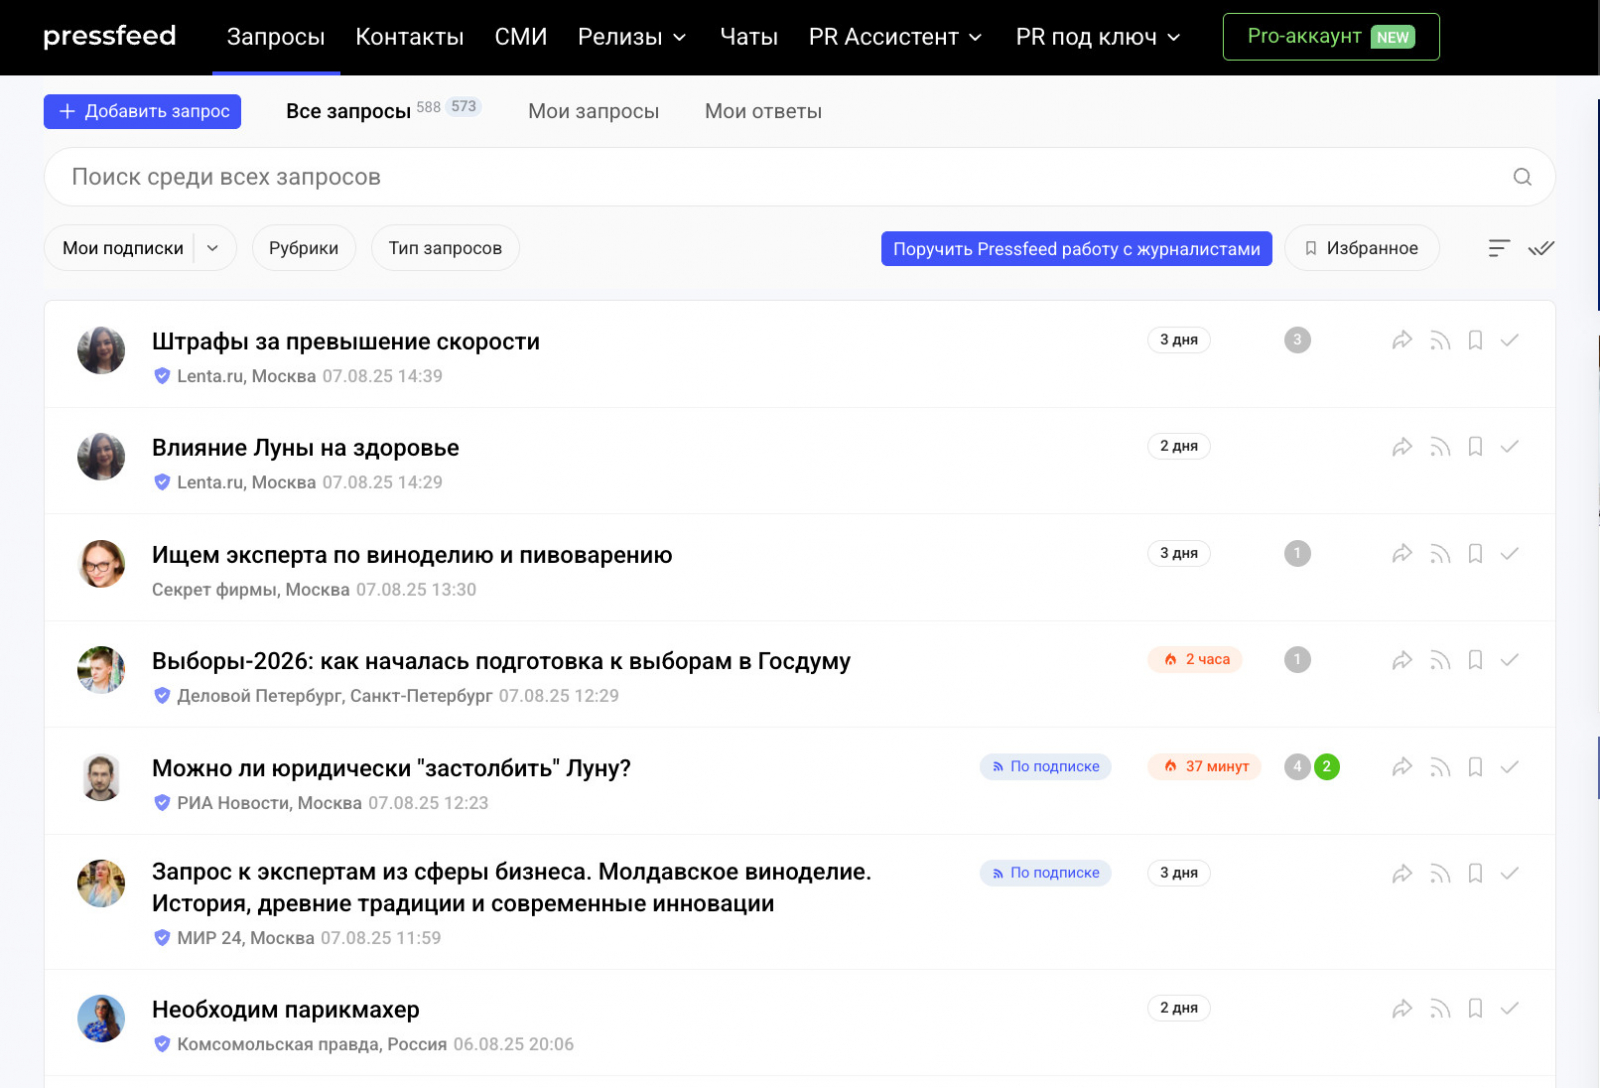Expand the Мои подписки chevron
Image resolution: width=1600 pixels, height=1088 pixels.
[x=213, y=248]
